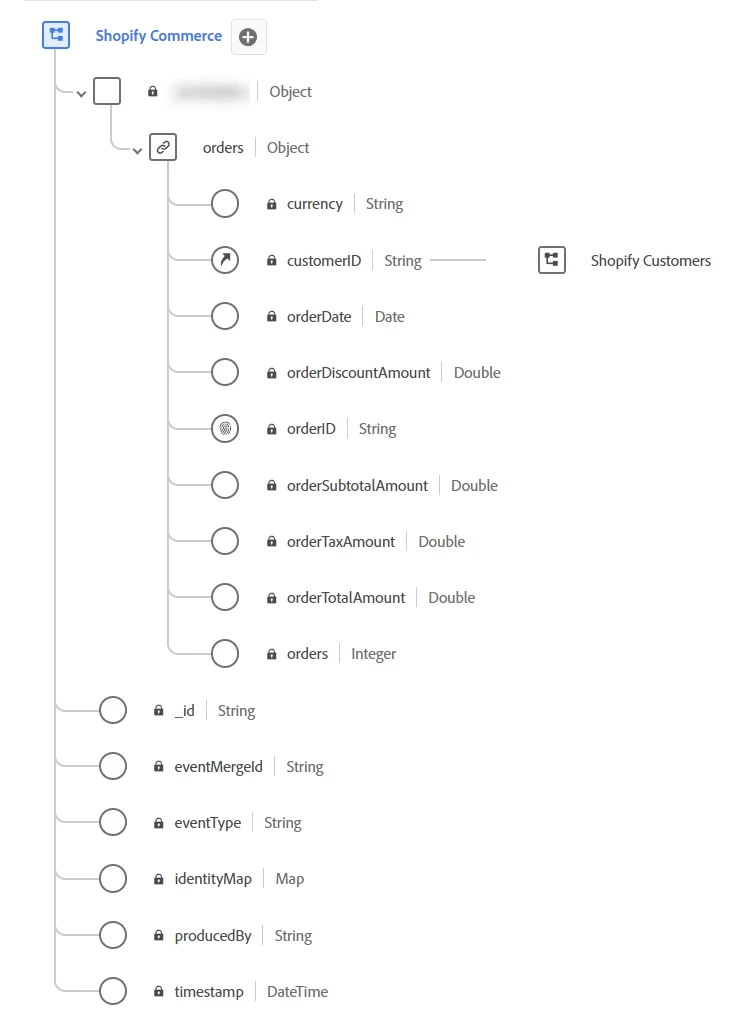Screen dimensions: 756x1028
Task: Select the orderDiscountAmount field circle node
Action: click(x=225, y=372)
